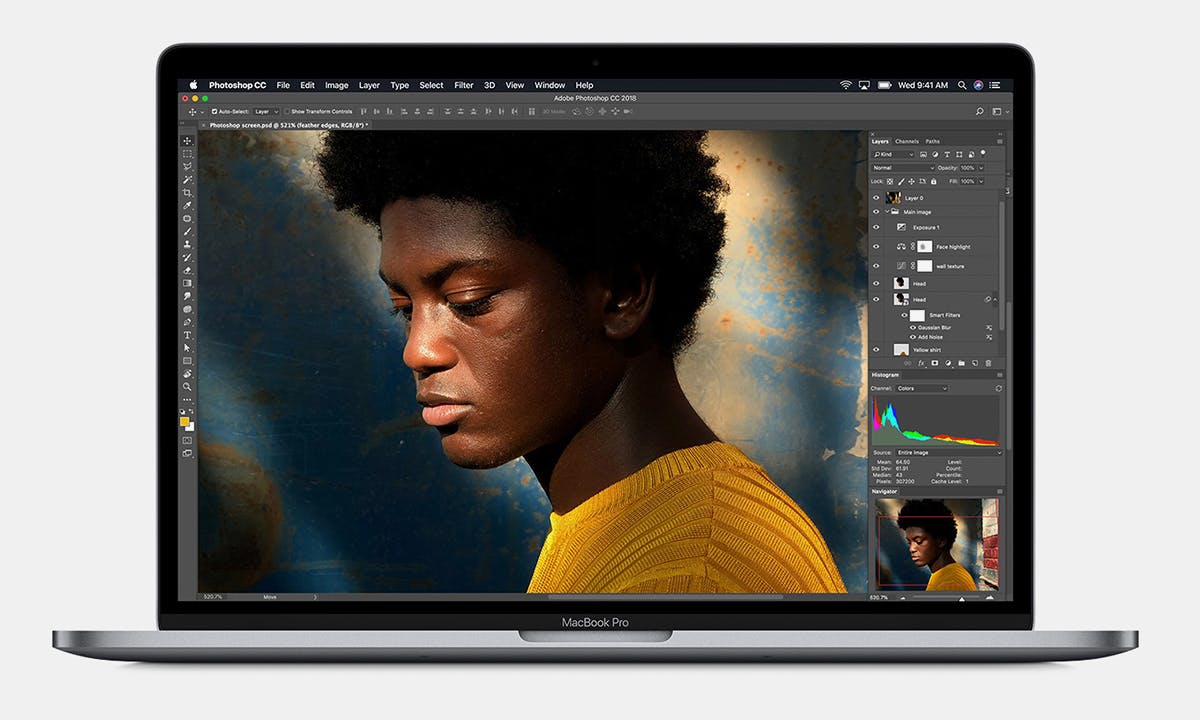Toggle visibility of the Yellow shirt layer

pyautogui.click(x=877, y=350)
